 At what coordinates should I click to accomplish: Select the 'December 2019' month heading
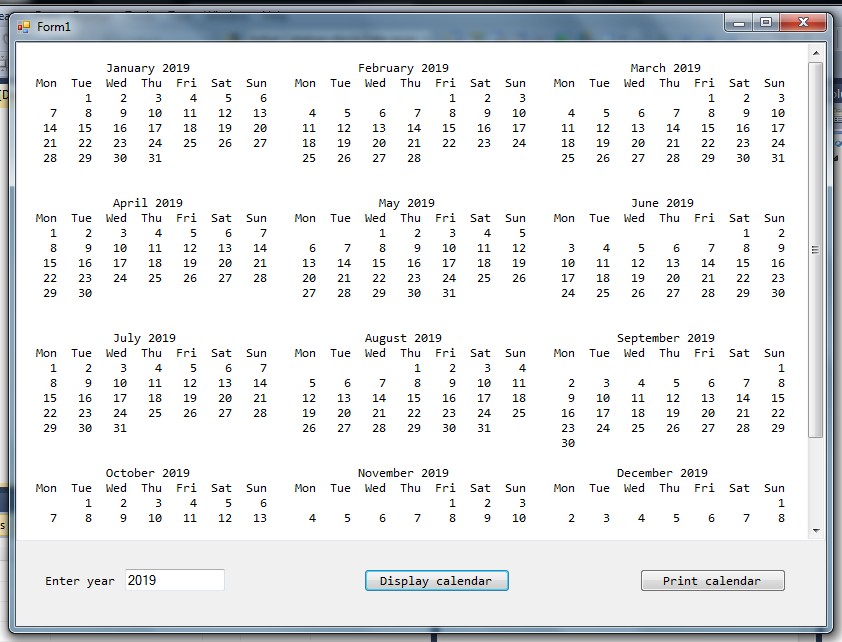point(662,473)
